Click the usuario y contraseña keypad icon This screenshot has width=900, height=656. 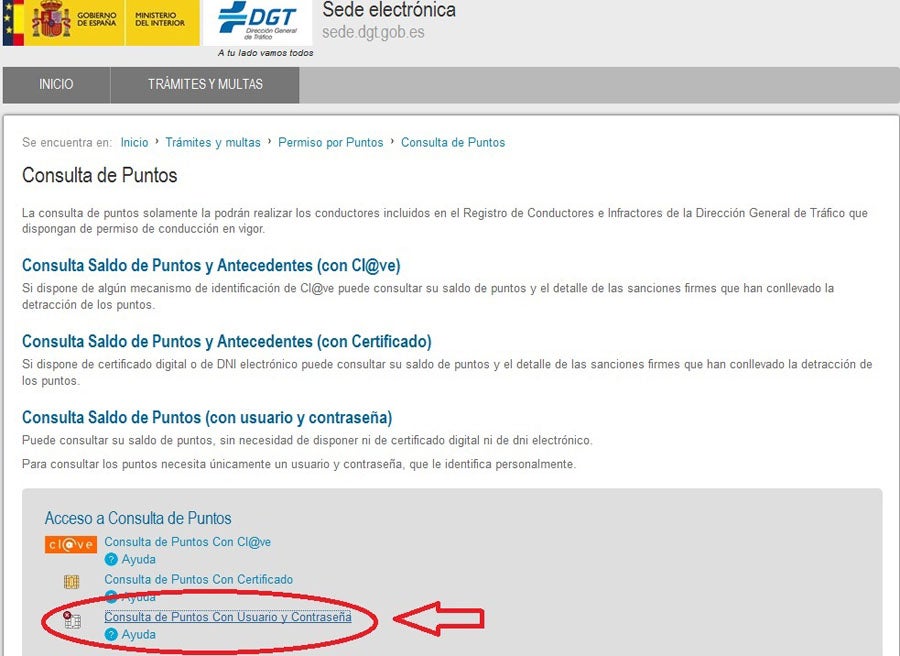(72, 620)
